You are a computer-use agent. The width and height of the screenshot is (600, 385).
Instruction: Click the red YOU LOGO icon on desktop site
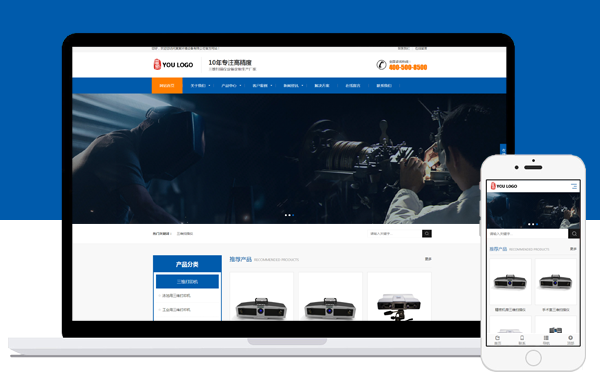click(157, 64)
